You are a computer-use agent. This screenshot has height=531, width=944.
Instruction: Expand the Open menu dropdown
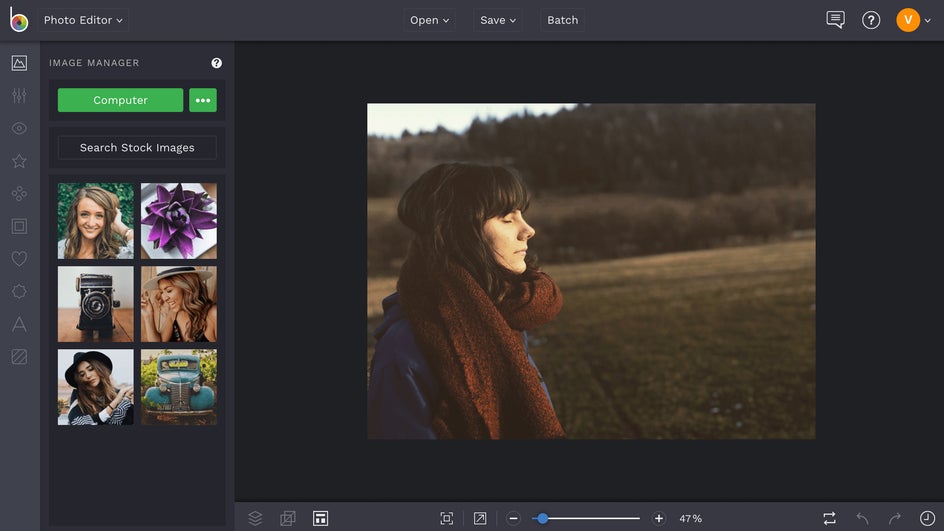click(429, 20)
